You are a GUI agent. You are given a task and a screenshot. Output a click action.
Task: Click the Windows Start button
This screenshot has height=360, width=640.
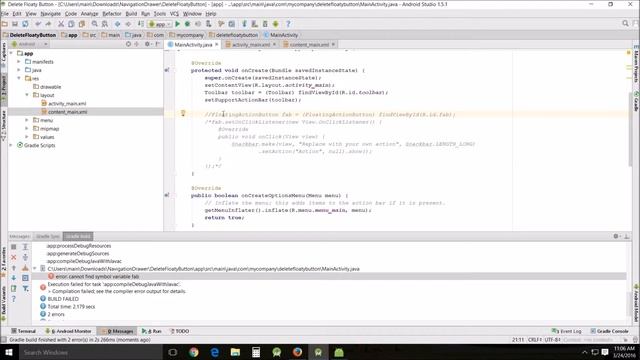coord(8,352)
